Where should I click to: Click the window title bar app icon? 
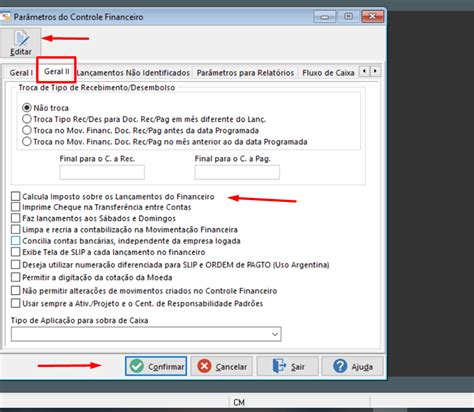click(x=5, y=17)
